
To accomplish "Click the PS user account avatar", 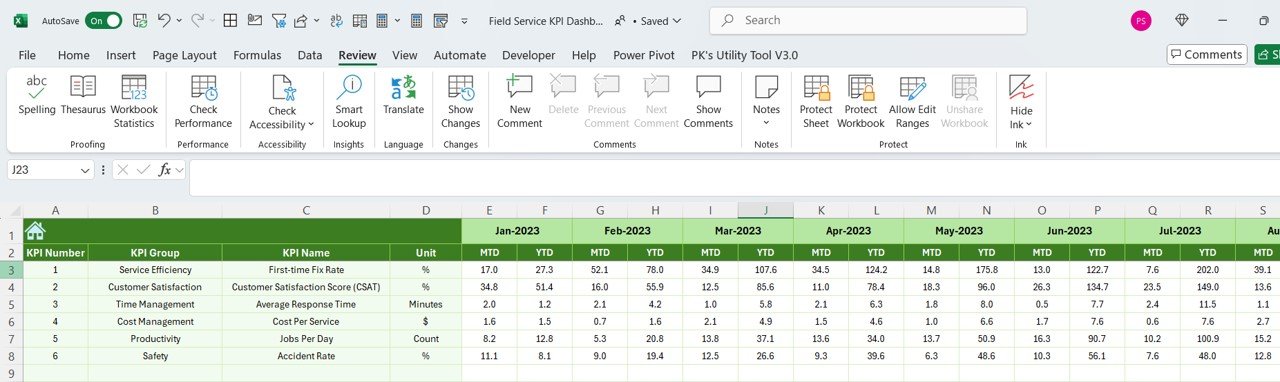I will [1140, 20].
